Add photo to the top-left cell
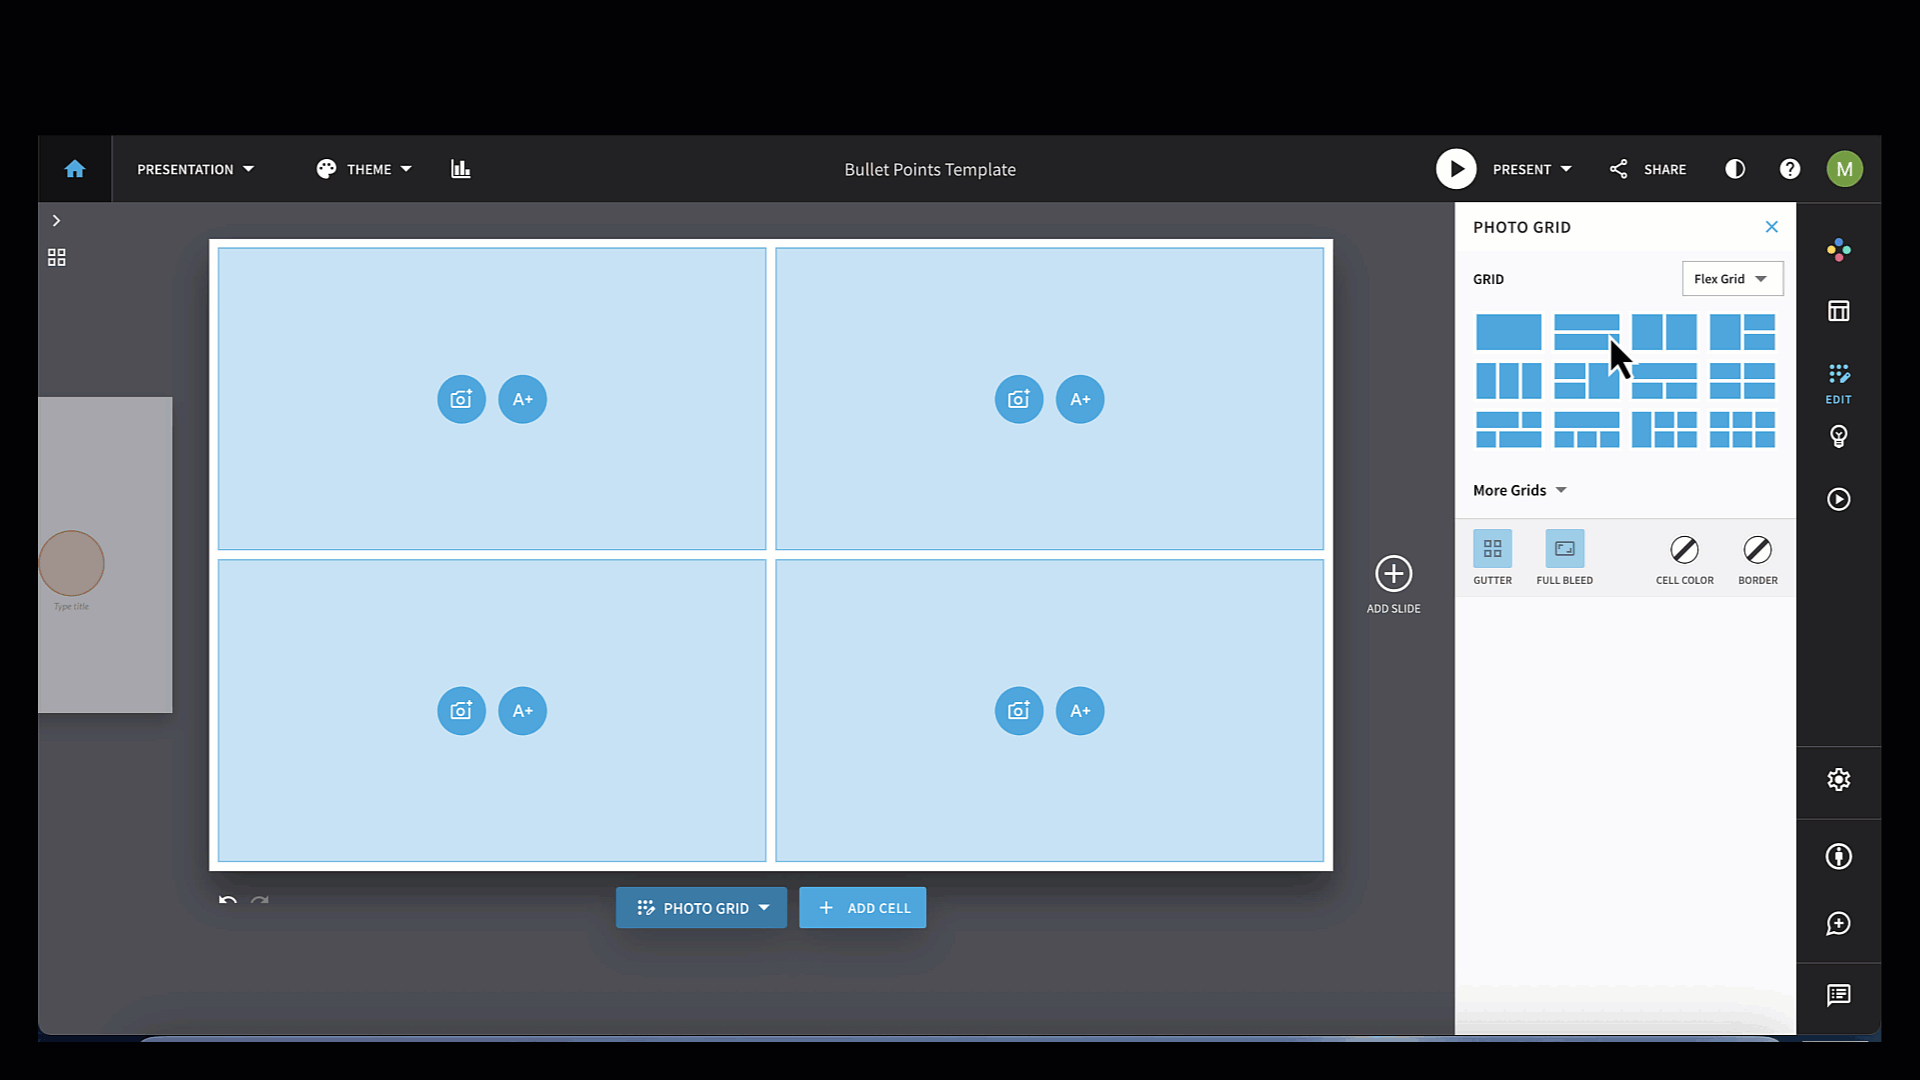Screen dimensions: 1920x1080 tap(461, 399)
